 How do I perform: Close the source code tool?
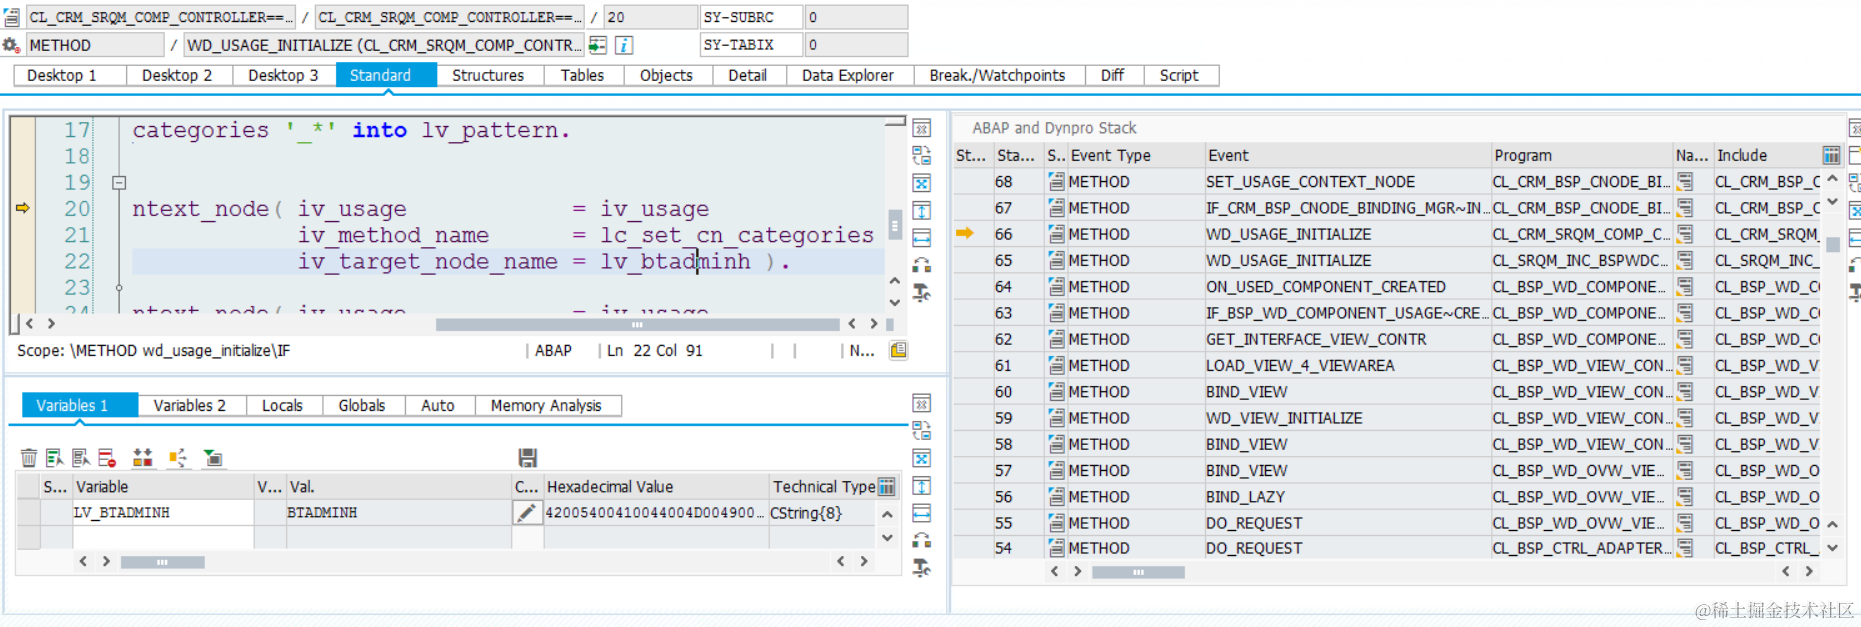pyautogui.click(x=922, y=129)
